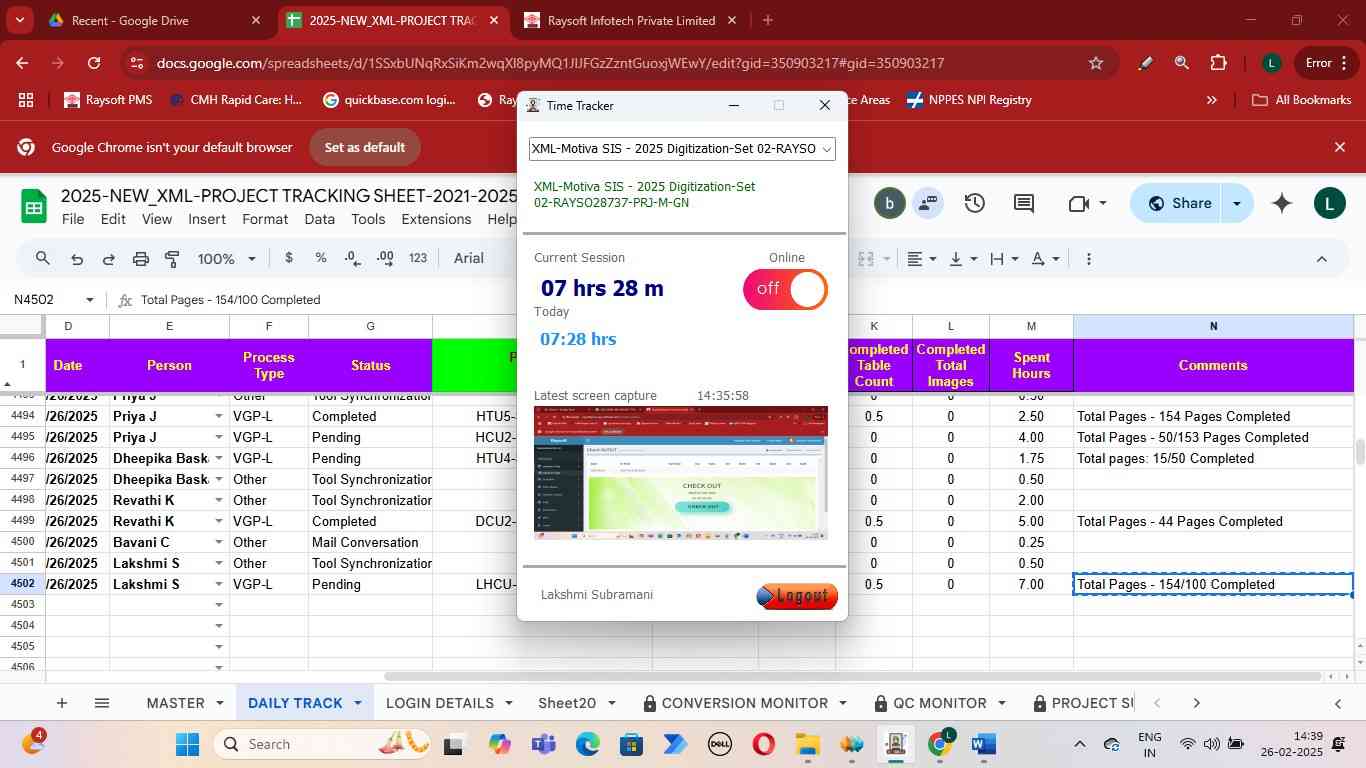Open the Data menu in Sheets
Screen dimensions: 1366x768
pyautogui.click(x=319, y=219)
